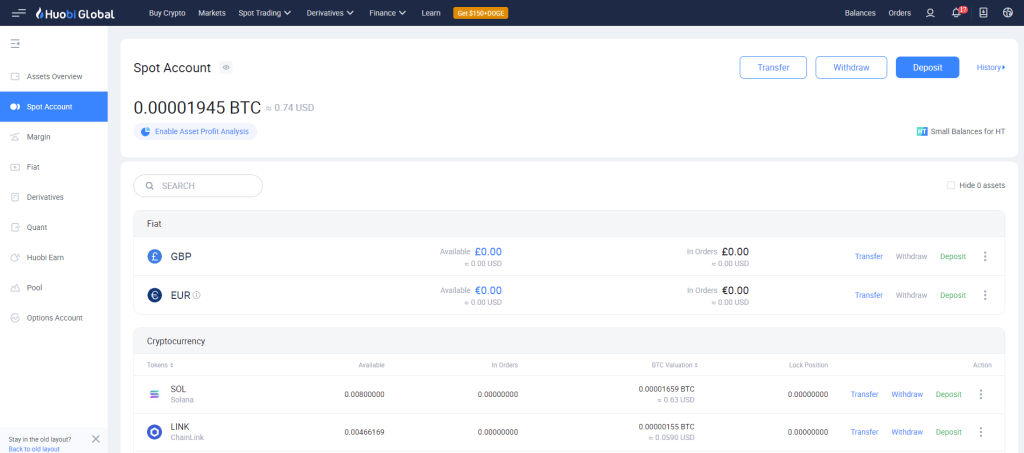Screen dimensions: 1024x453
Task: Sort by the BTC Valuation column
Action: [673, 366]
